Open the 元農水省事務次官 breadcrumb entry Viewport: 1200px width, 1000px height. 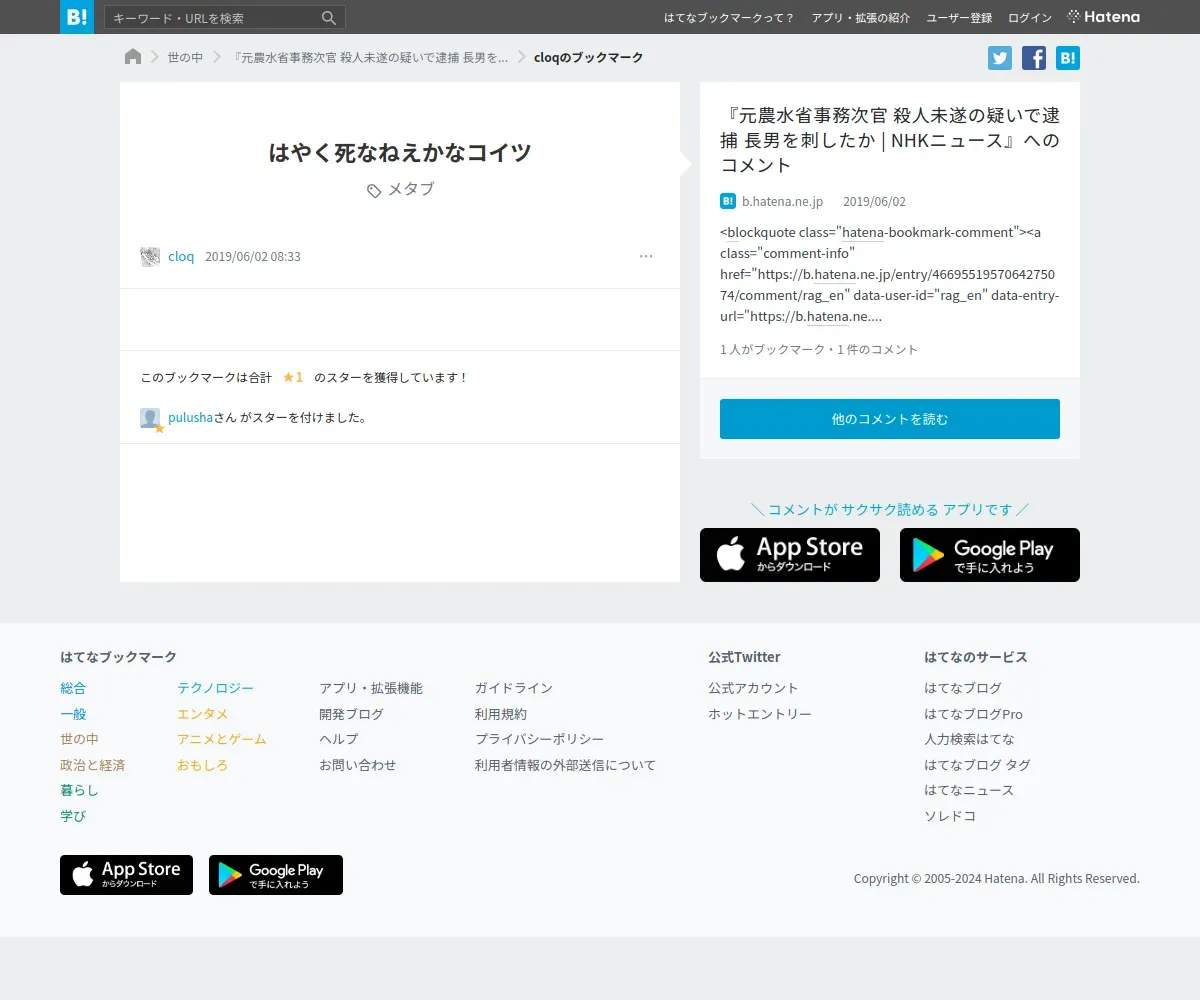pyautogui.click(x=370, y=58)
